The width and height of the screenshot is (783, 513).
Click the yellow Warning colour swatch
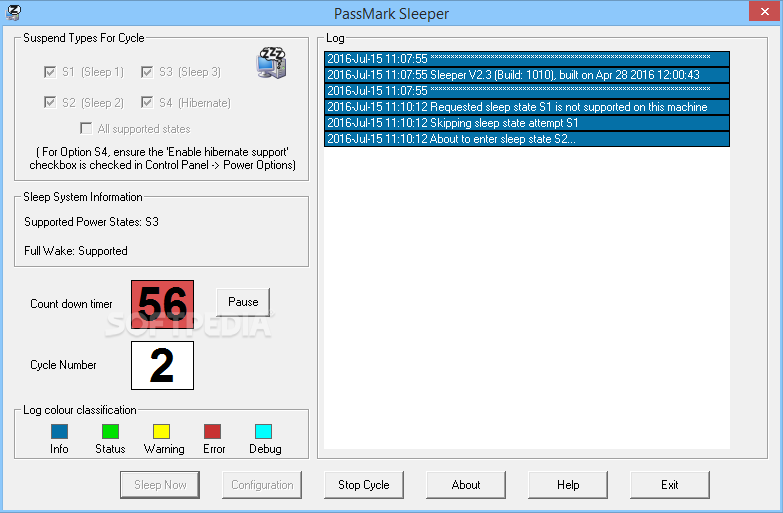(x=161, y=431)
